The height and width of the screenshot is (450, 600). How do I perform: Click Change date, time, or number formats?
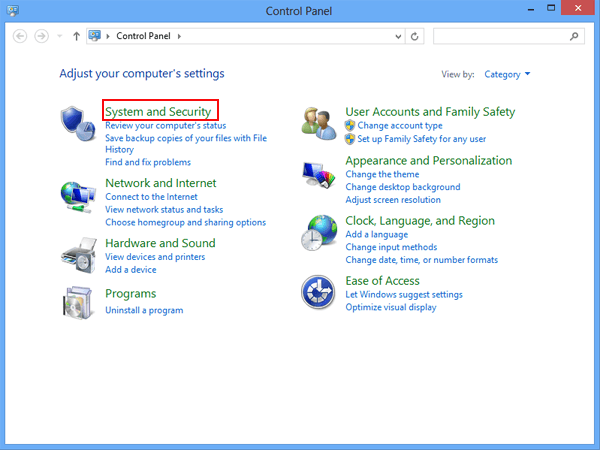pos(422,260)
